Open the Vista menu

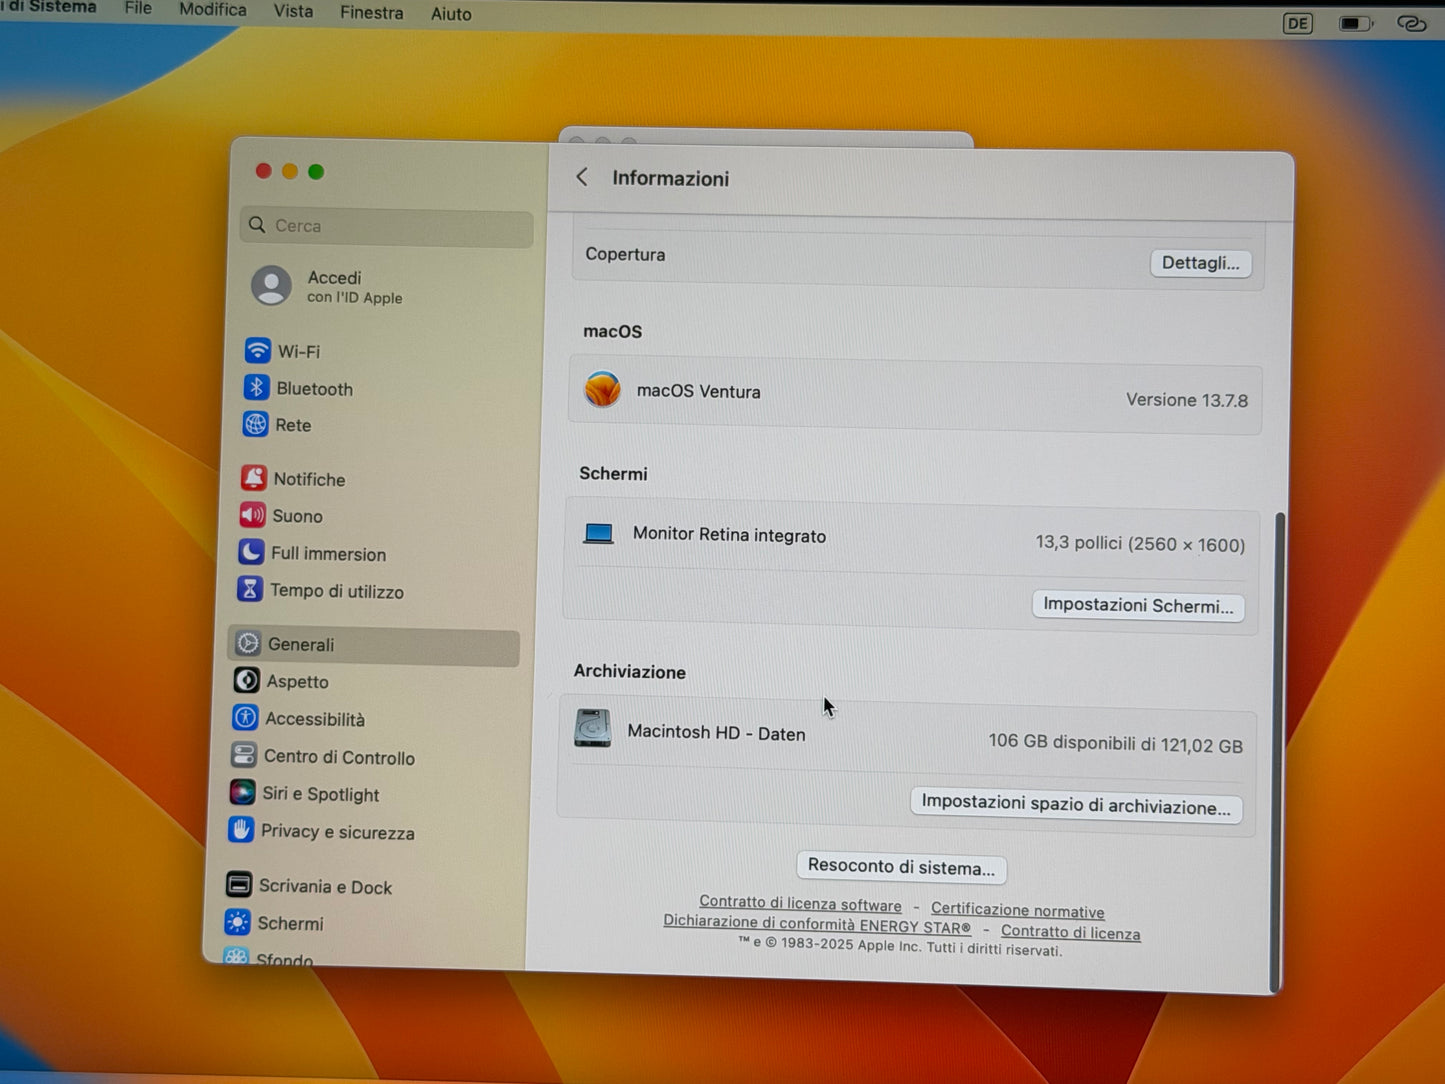click(293, 11)
